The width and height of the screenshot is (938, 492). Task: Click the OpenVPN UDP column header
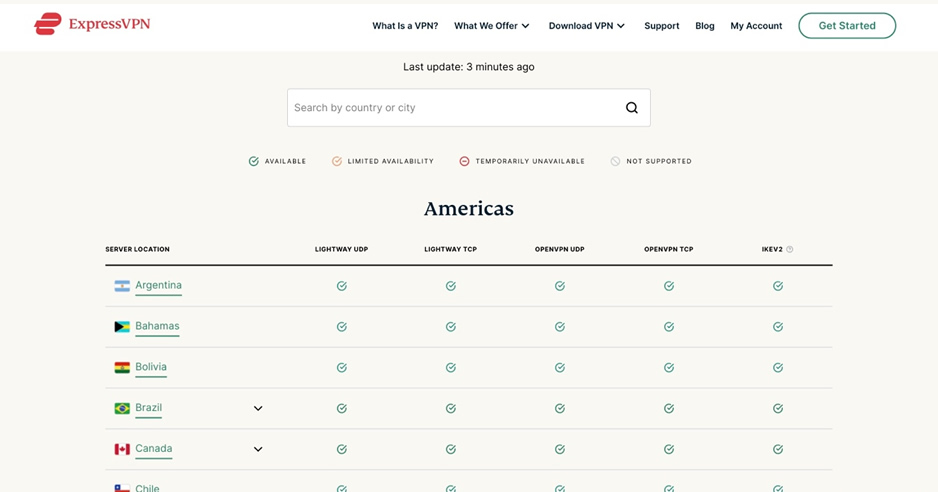(559, 249)
